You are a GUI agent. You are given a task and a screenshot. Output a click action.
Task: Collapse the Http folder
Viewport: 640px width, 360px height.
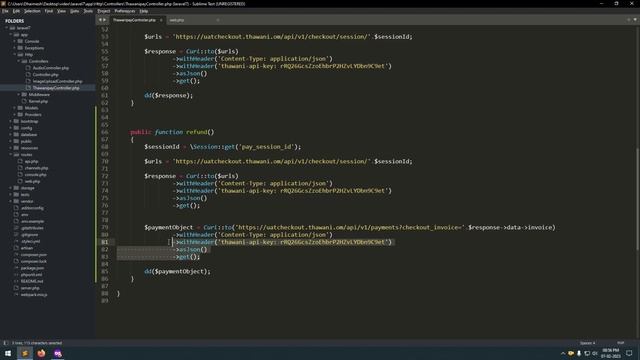point(15,55)
